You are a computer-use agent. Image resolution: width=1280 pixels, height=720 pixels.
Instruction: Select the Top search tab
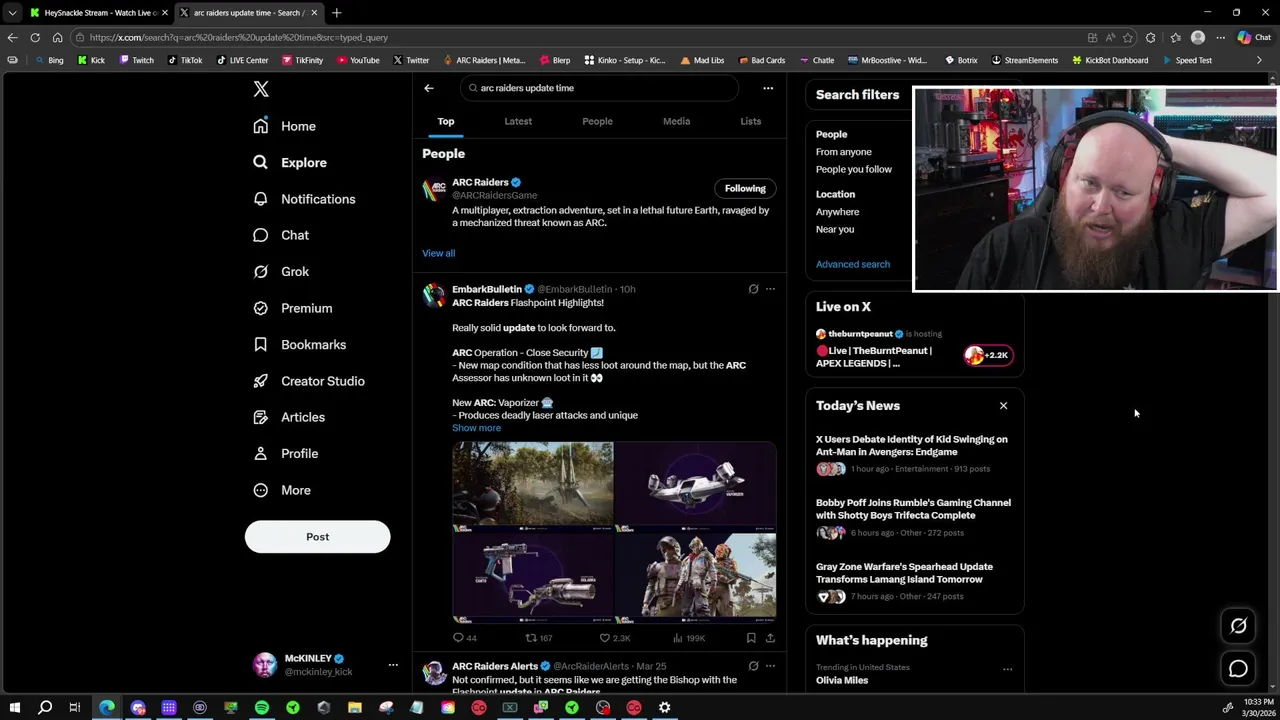click(446, 121)
